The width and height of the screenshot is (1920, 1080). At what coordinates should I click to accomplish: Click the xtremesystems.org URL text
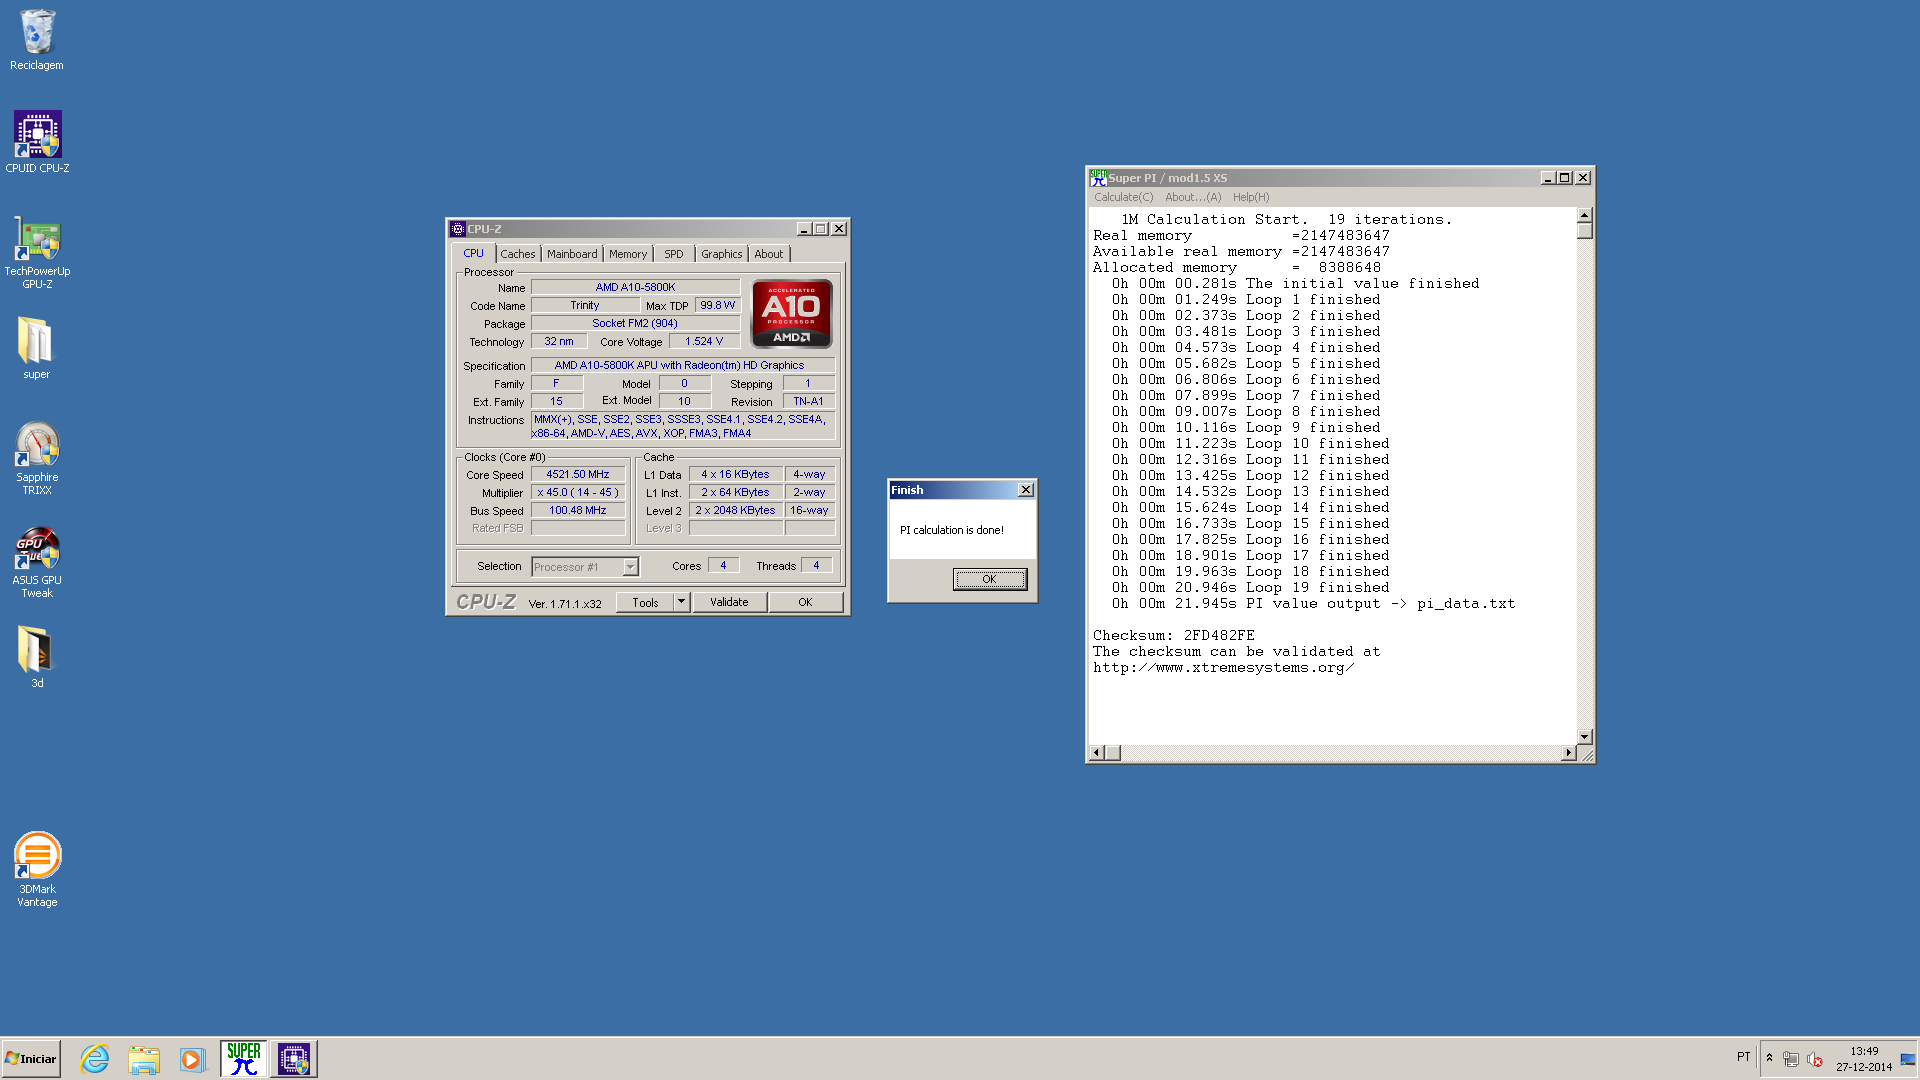[x=1223, y=668]
